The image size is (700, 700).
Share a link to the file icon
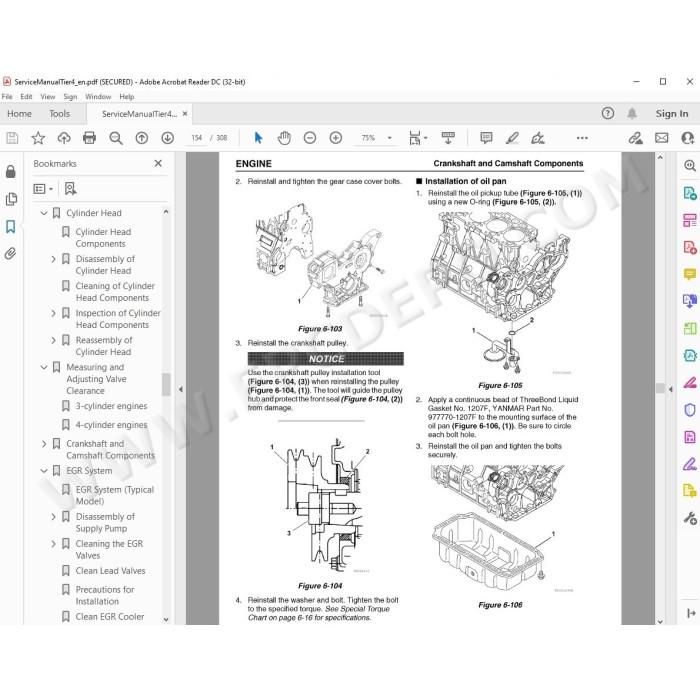point(635,138)
